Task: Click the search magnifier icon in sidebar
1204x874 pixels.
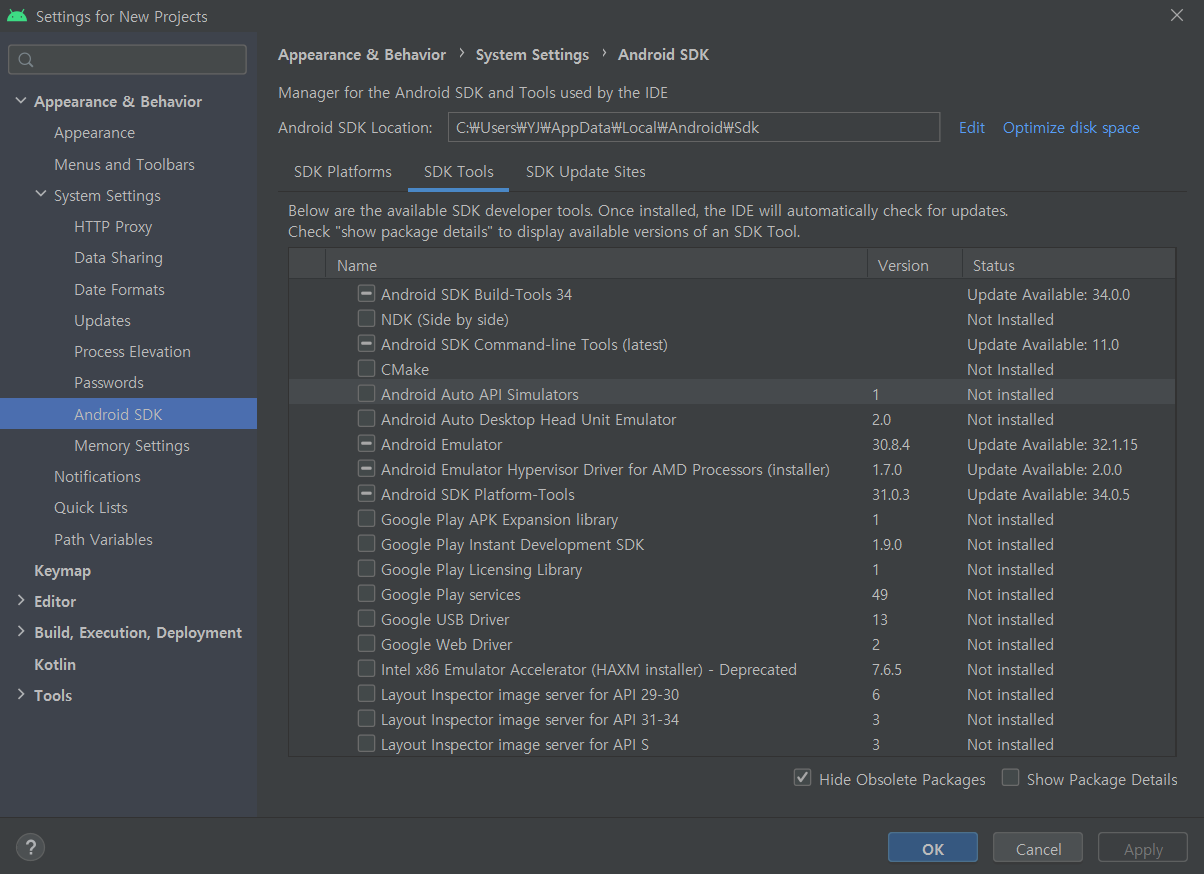Action: [27, 60]
